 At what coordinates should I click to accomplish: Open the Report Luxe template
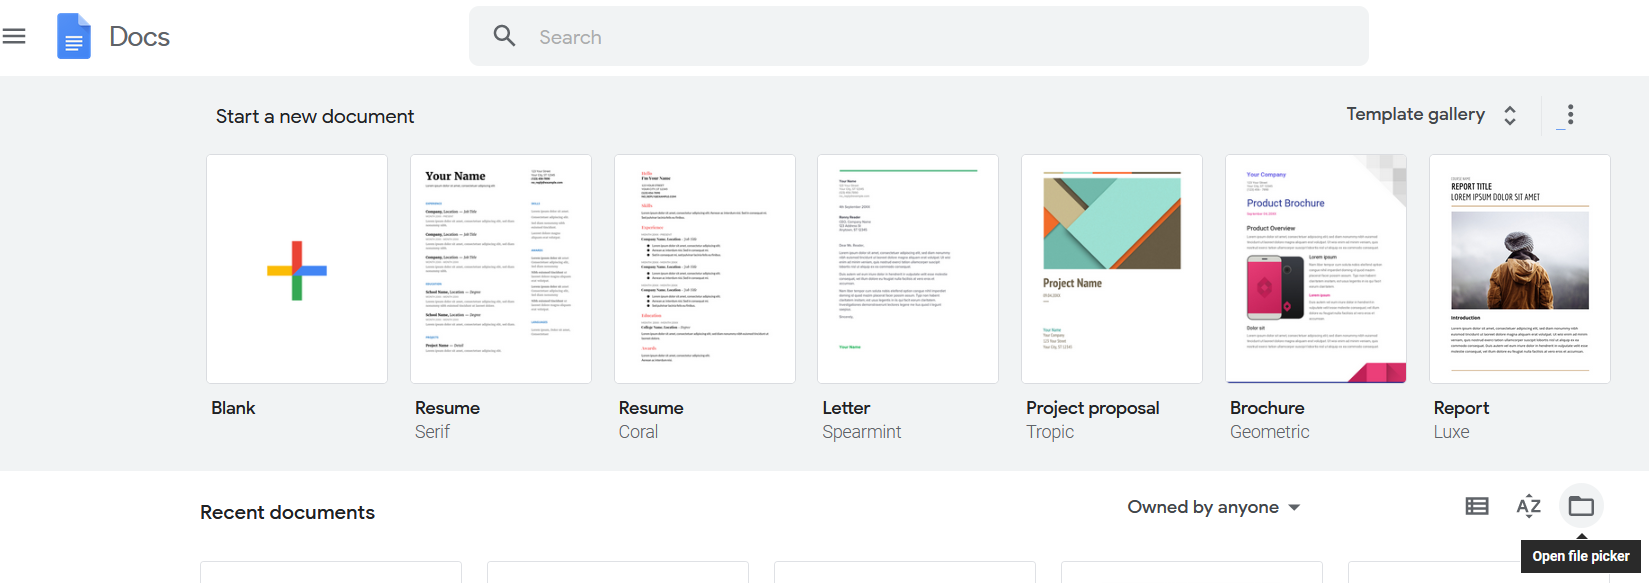click(1520, 269)
